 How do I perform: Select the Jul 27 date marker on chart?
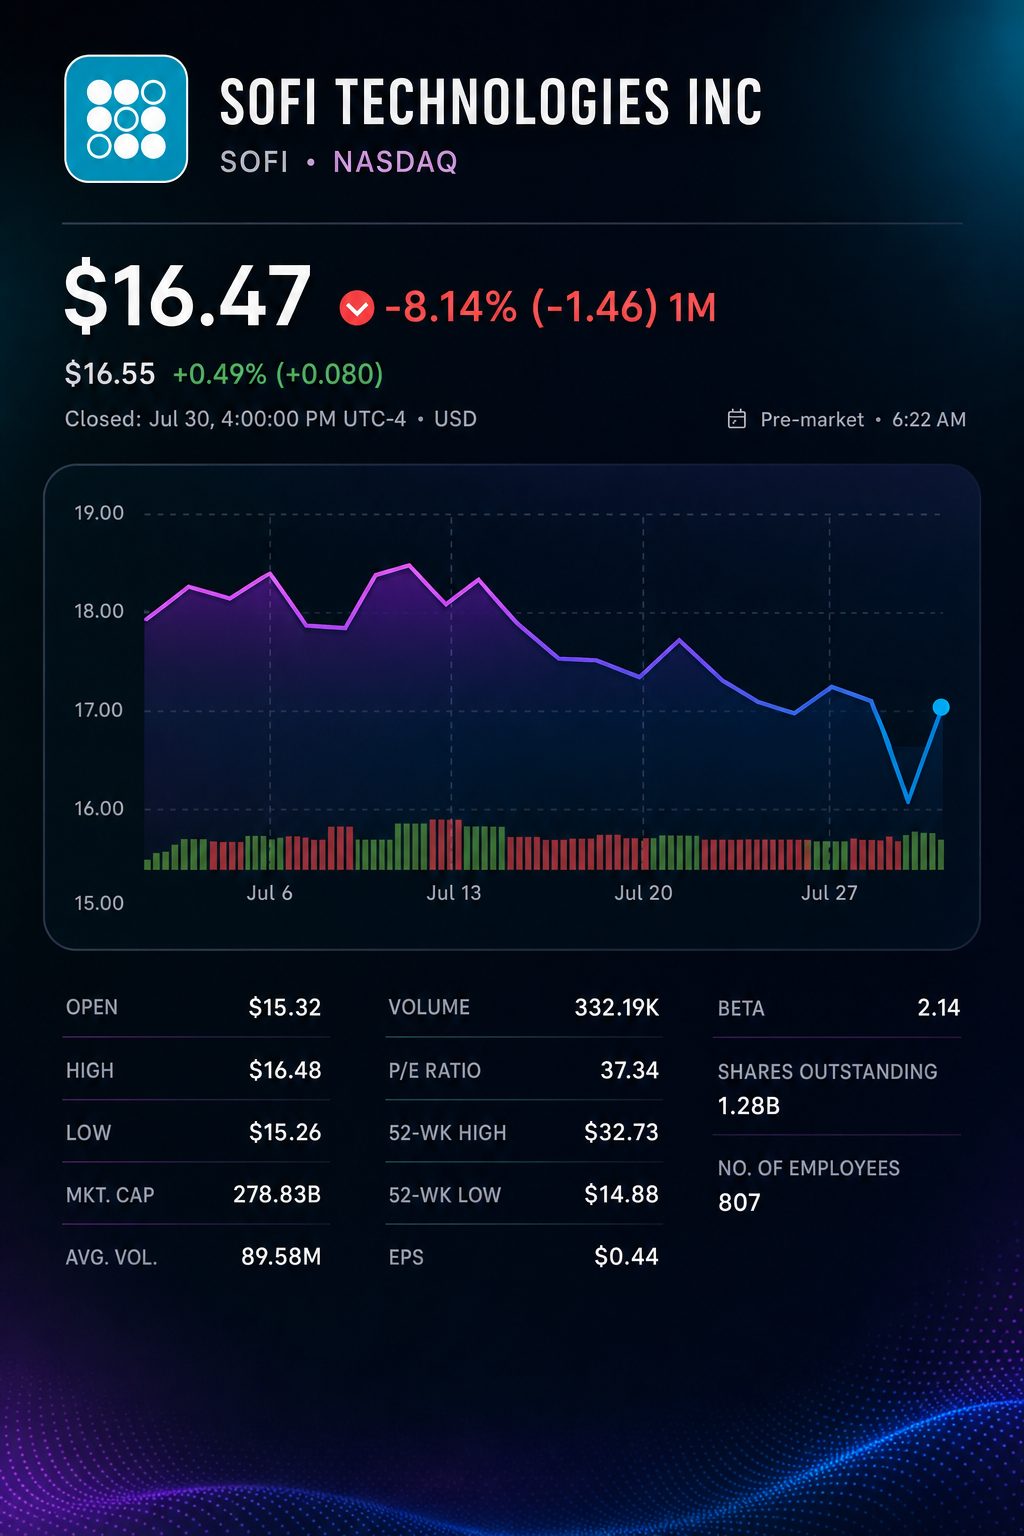pos(829,893)
